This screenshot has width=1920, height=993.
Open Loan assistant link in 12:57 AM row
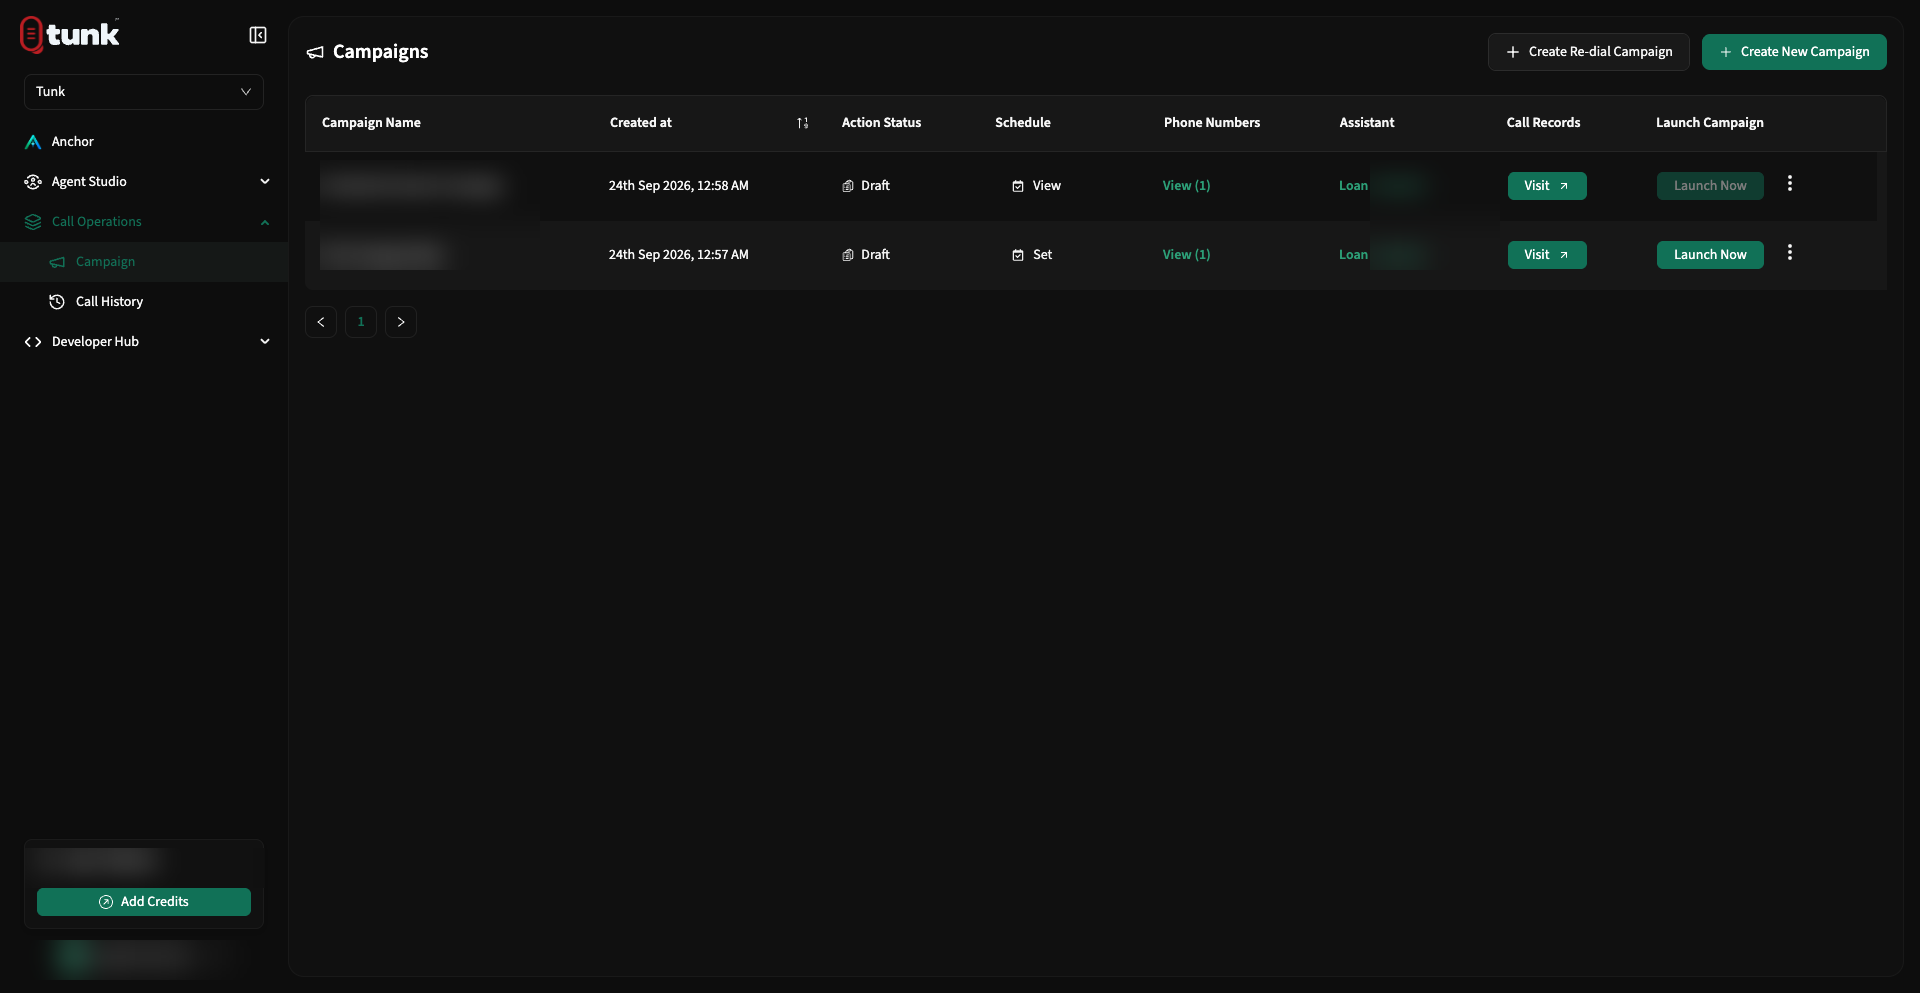tap(1353, 255)
